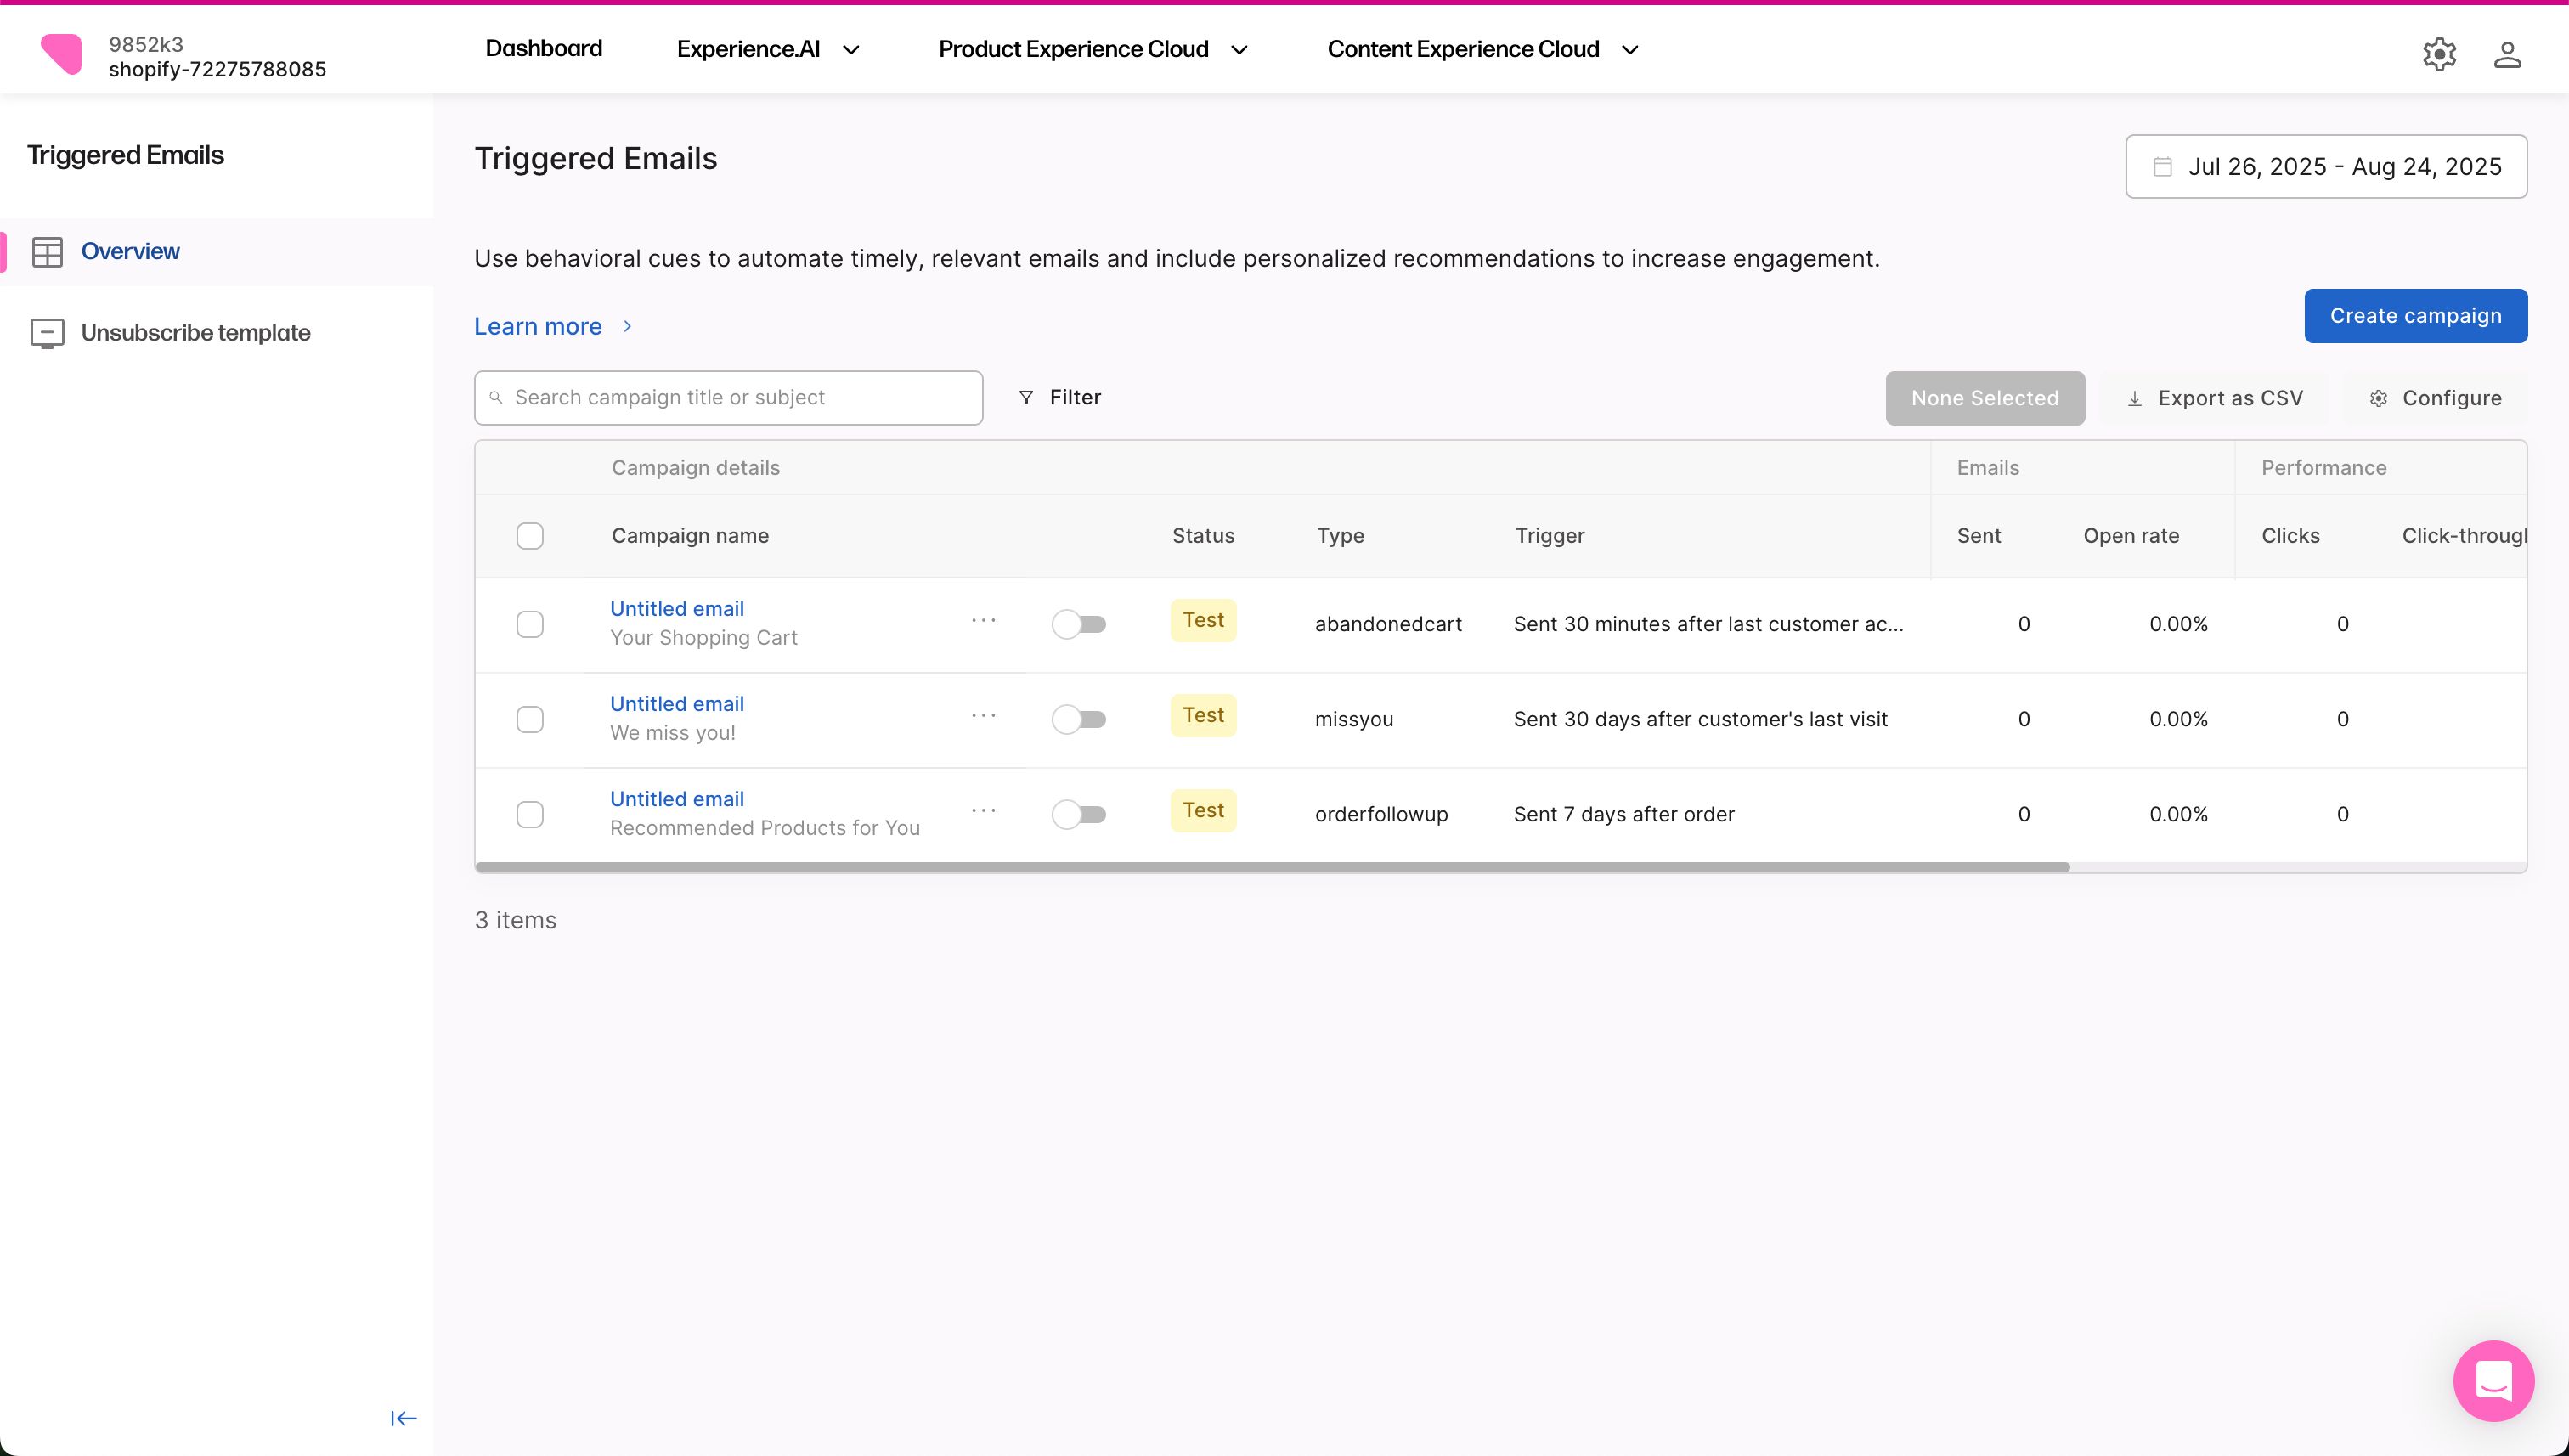
Task: Click the horizontal table scrollbar
Action: (x=1272, y=867)
